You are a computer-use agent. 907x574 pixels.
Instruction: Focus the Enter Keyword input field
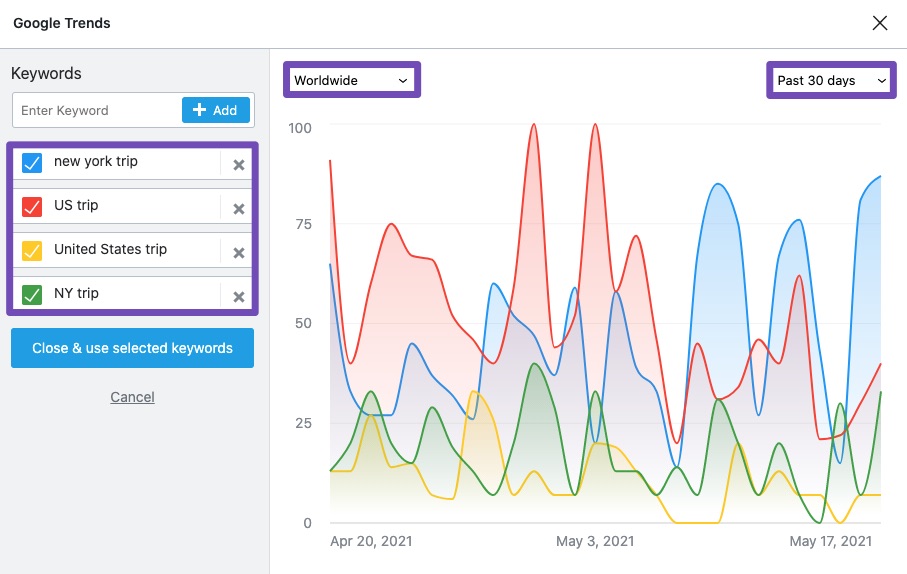(x=97, y=110)
